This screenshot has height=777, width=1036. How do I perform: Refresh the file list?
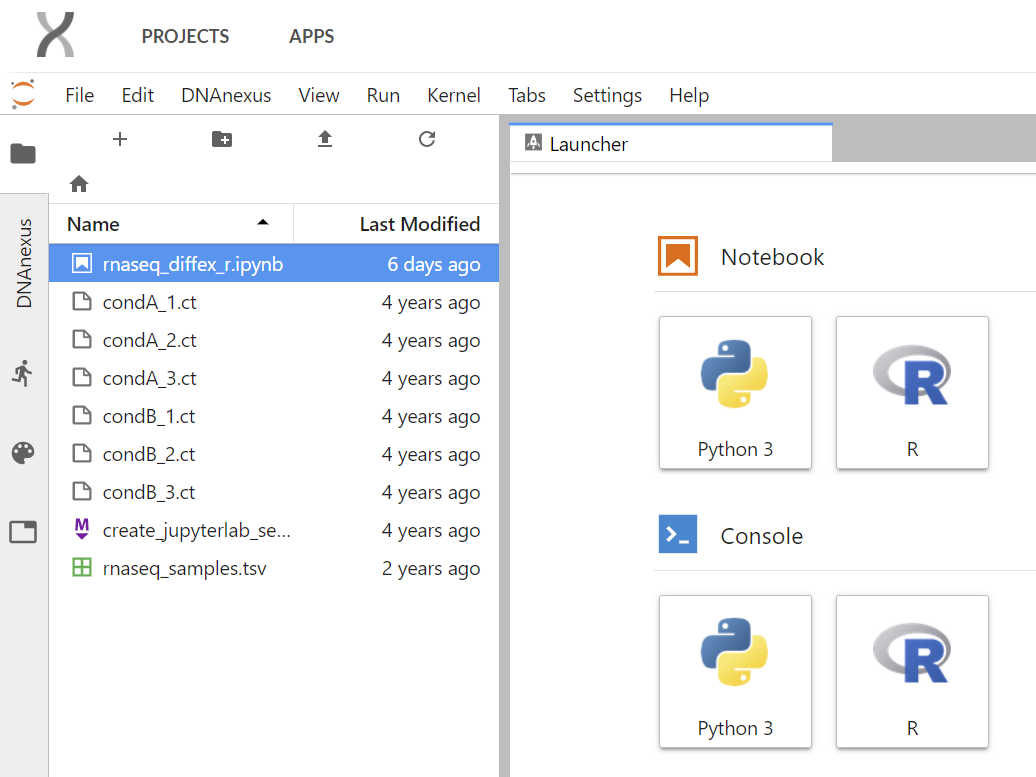tap(427, 140)
